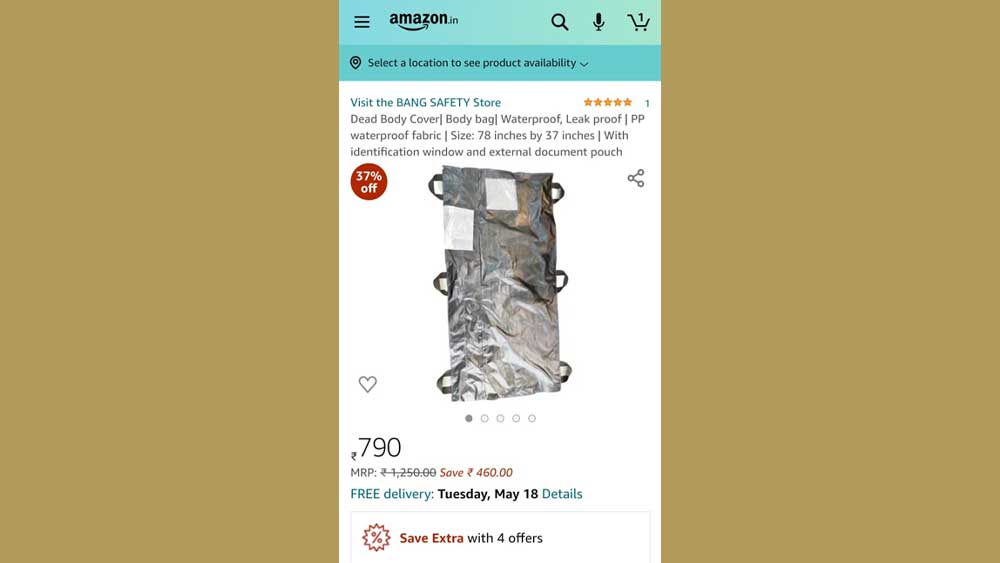Open the hamburger menu
Image resolution: width=1000 pixels, height=563 pixels.
(362, 22)
